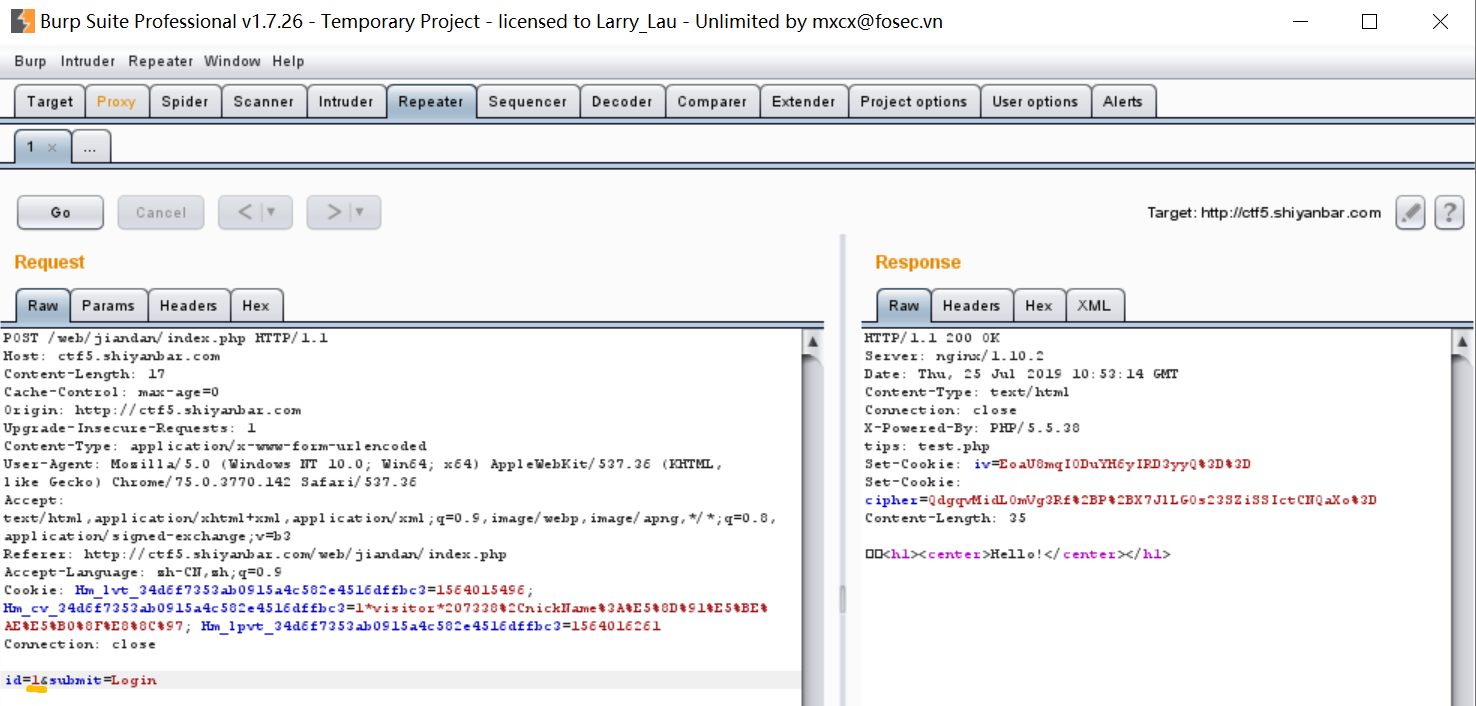
Task: Maximize the Burp Suite window
Action: click(1370, 21)
